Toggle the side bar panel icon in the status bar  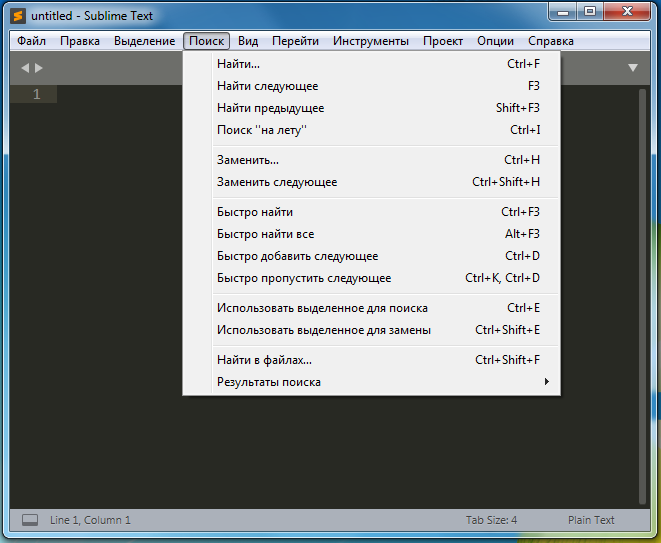point(30,520)
